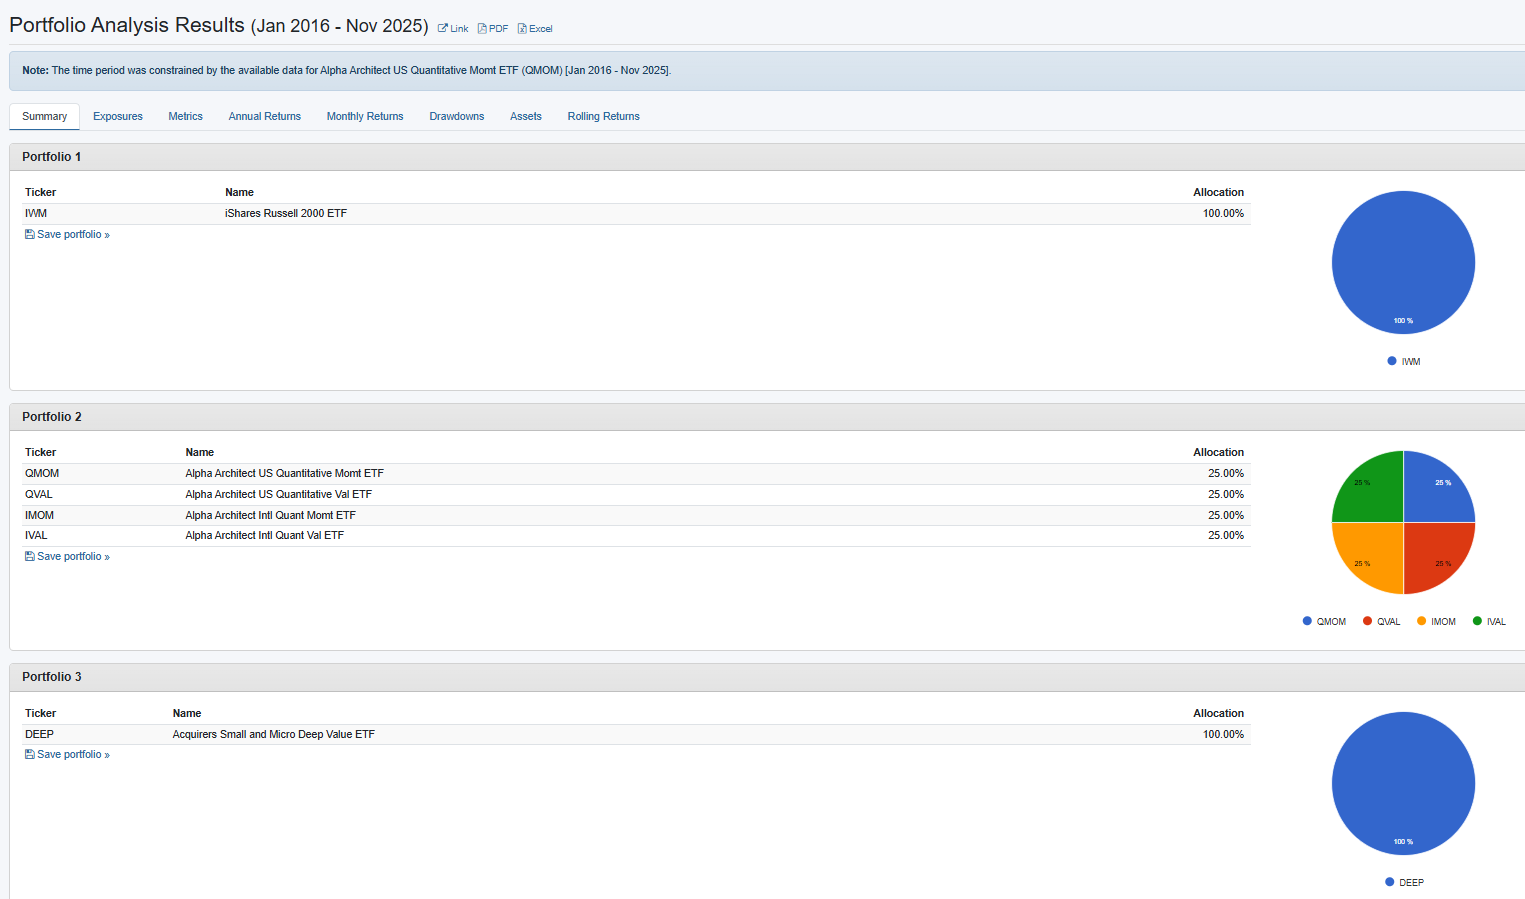Select the Rolling Returns tab

603,116
